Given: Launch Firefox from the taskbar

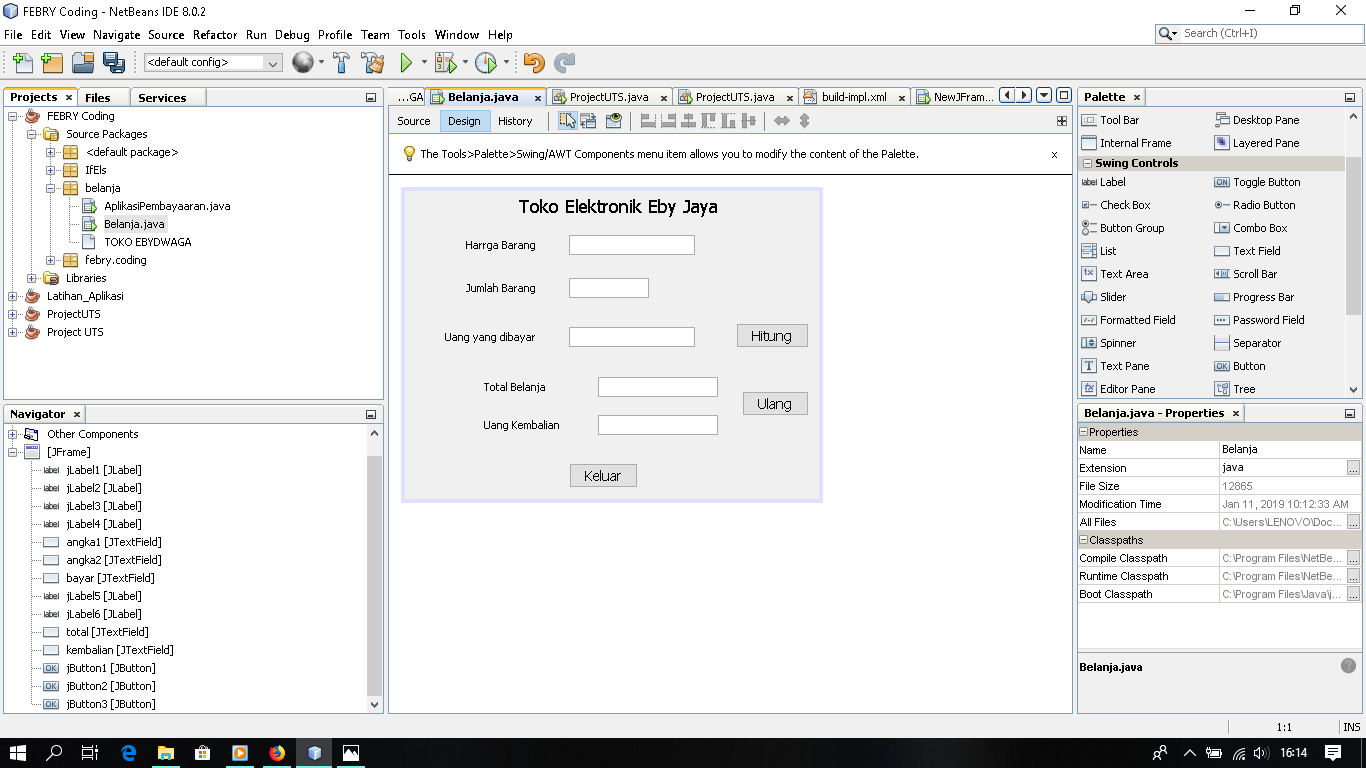Looking at the screenshot, I should 277,753.
